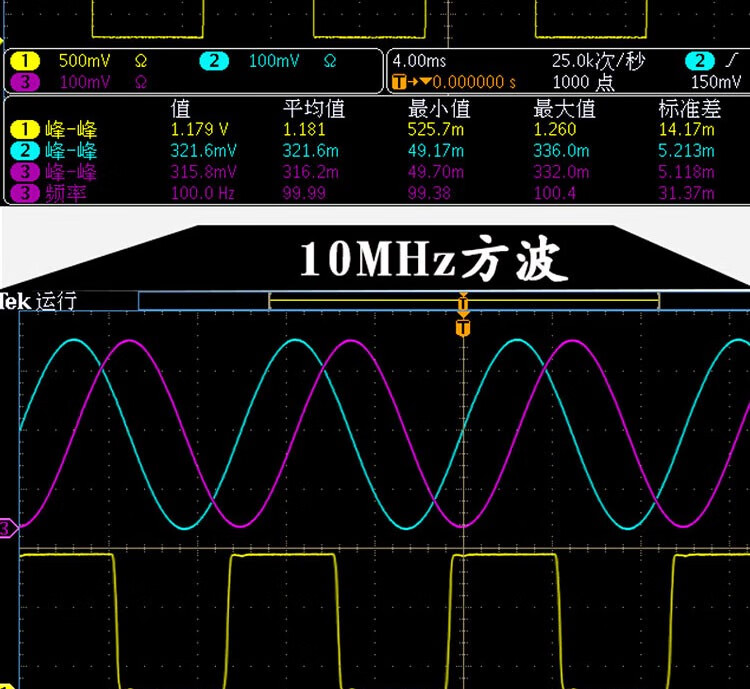Click the 频率 measurement label

pos(66,193)
